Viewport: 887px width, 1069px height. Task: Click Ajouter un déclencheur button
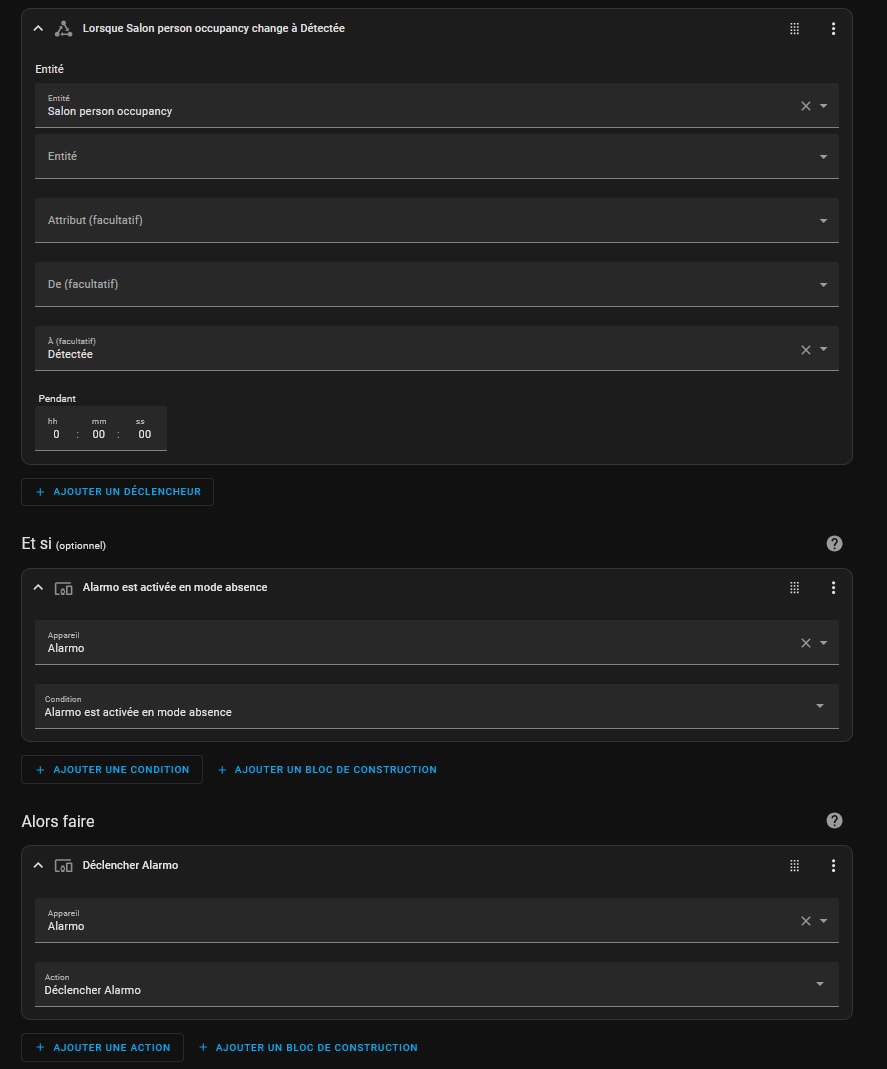click(x=117, y=492)
